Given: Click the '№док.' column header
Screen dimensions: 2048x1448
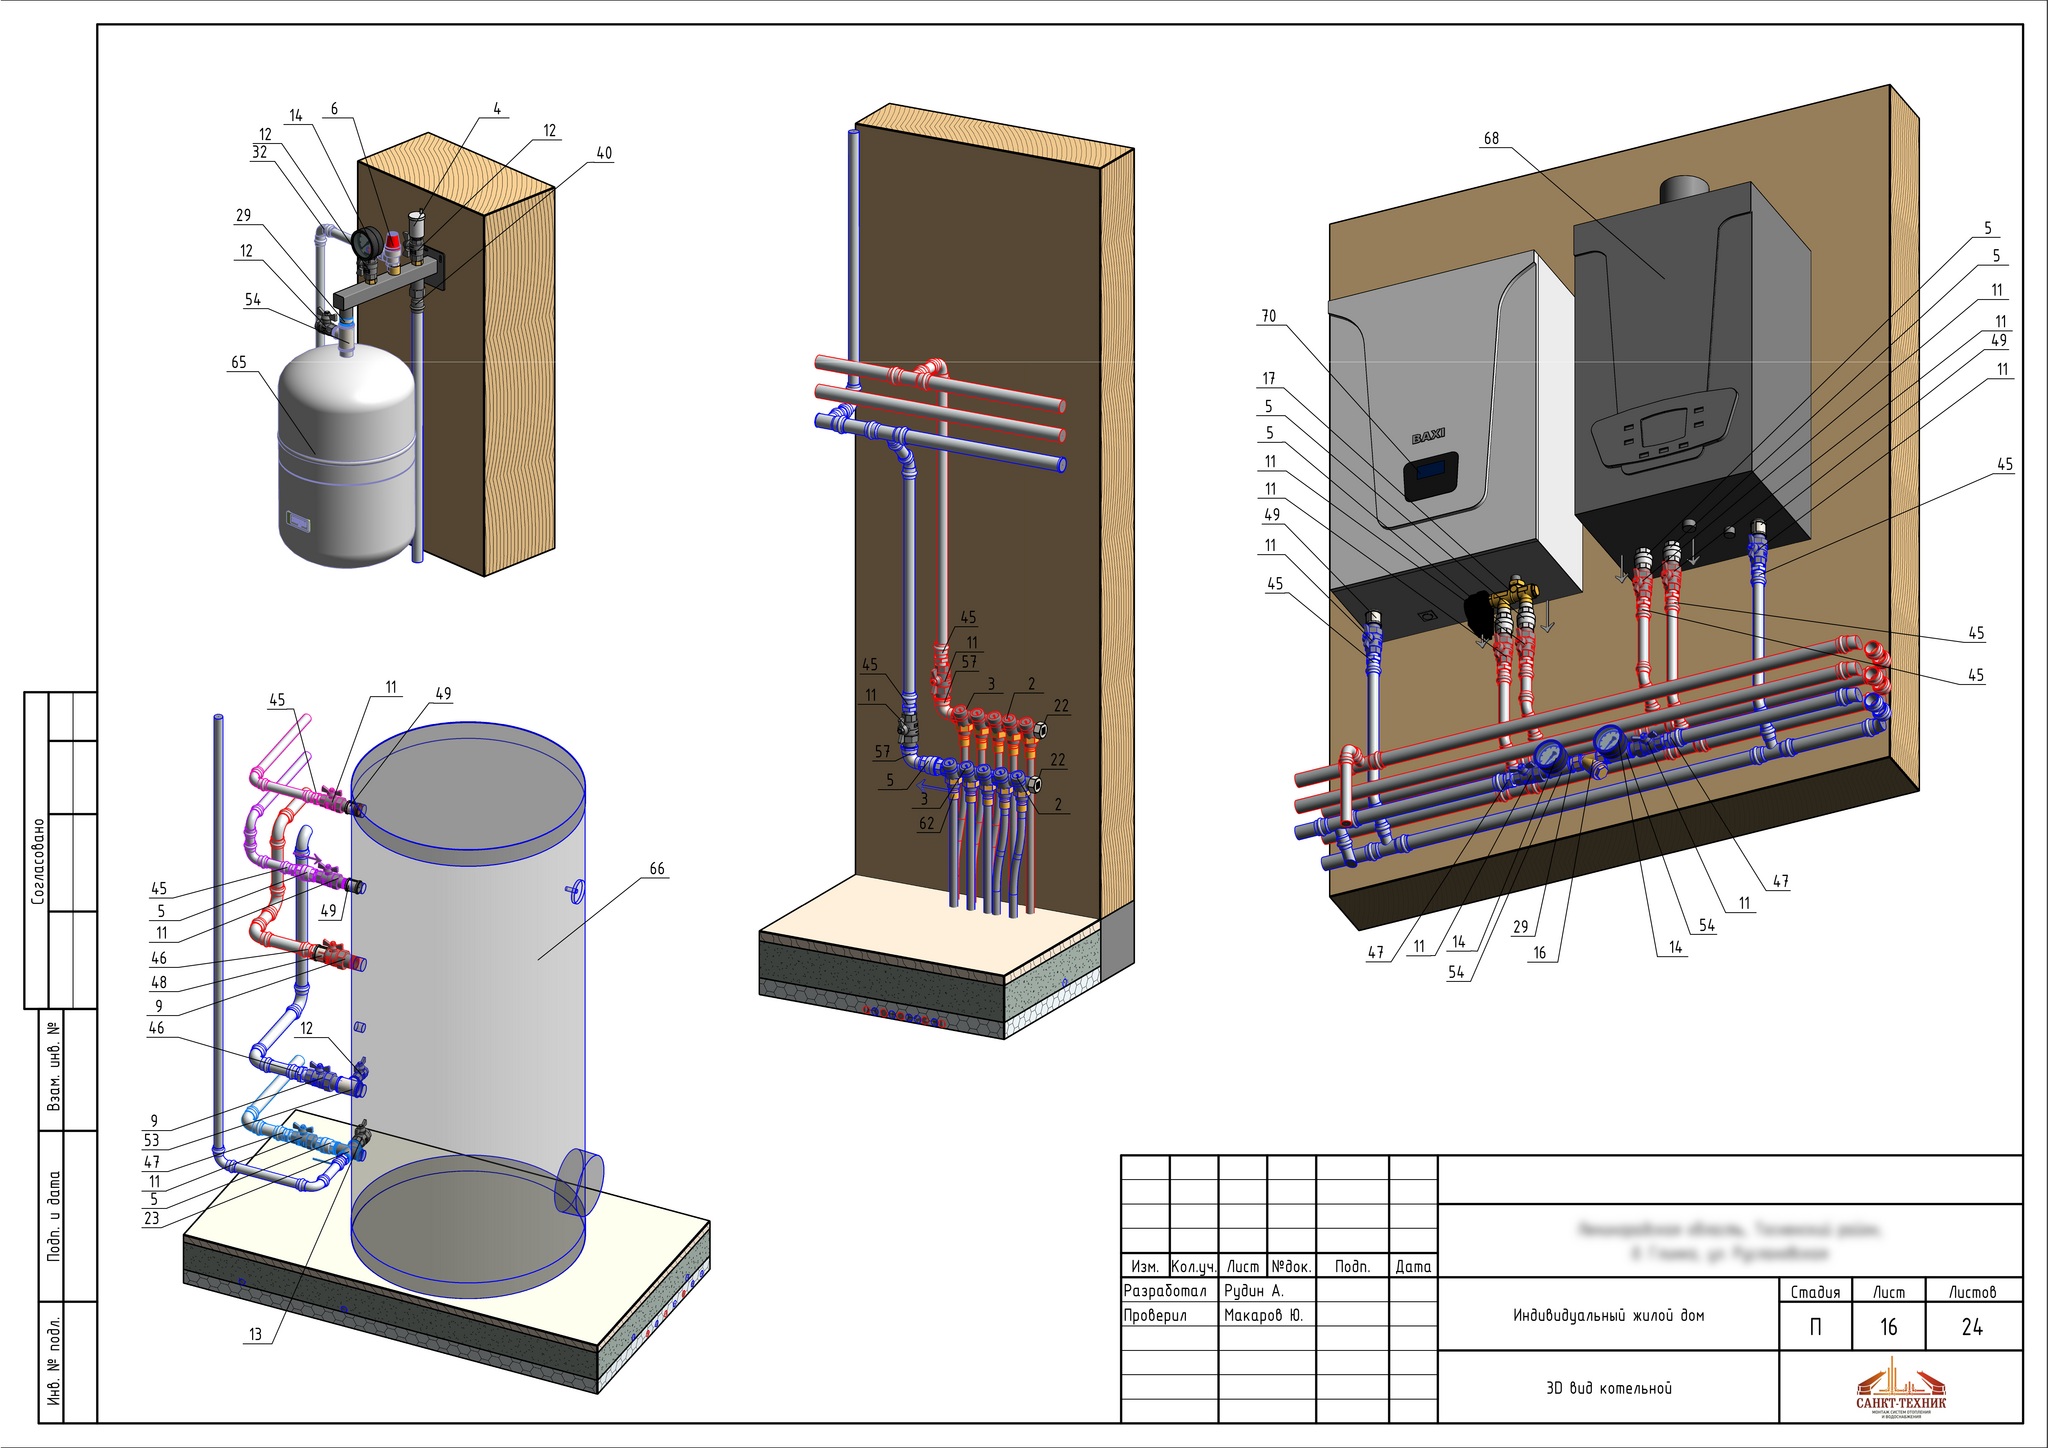Looking at the screenshot, I should [x=1291, y=1266].
